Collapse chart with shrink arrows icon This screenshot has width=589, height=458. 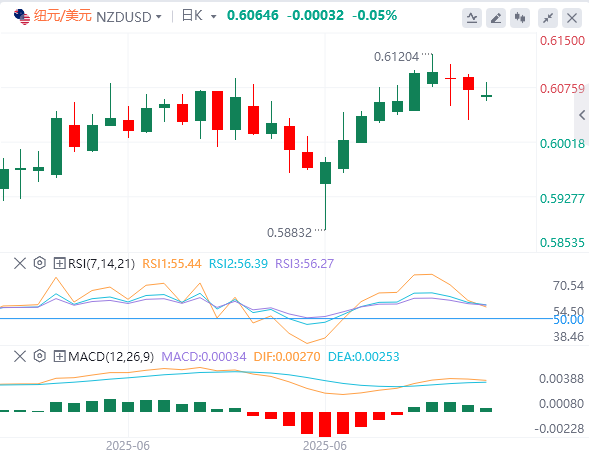[548, 18]
